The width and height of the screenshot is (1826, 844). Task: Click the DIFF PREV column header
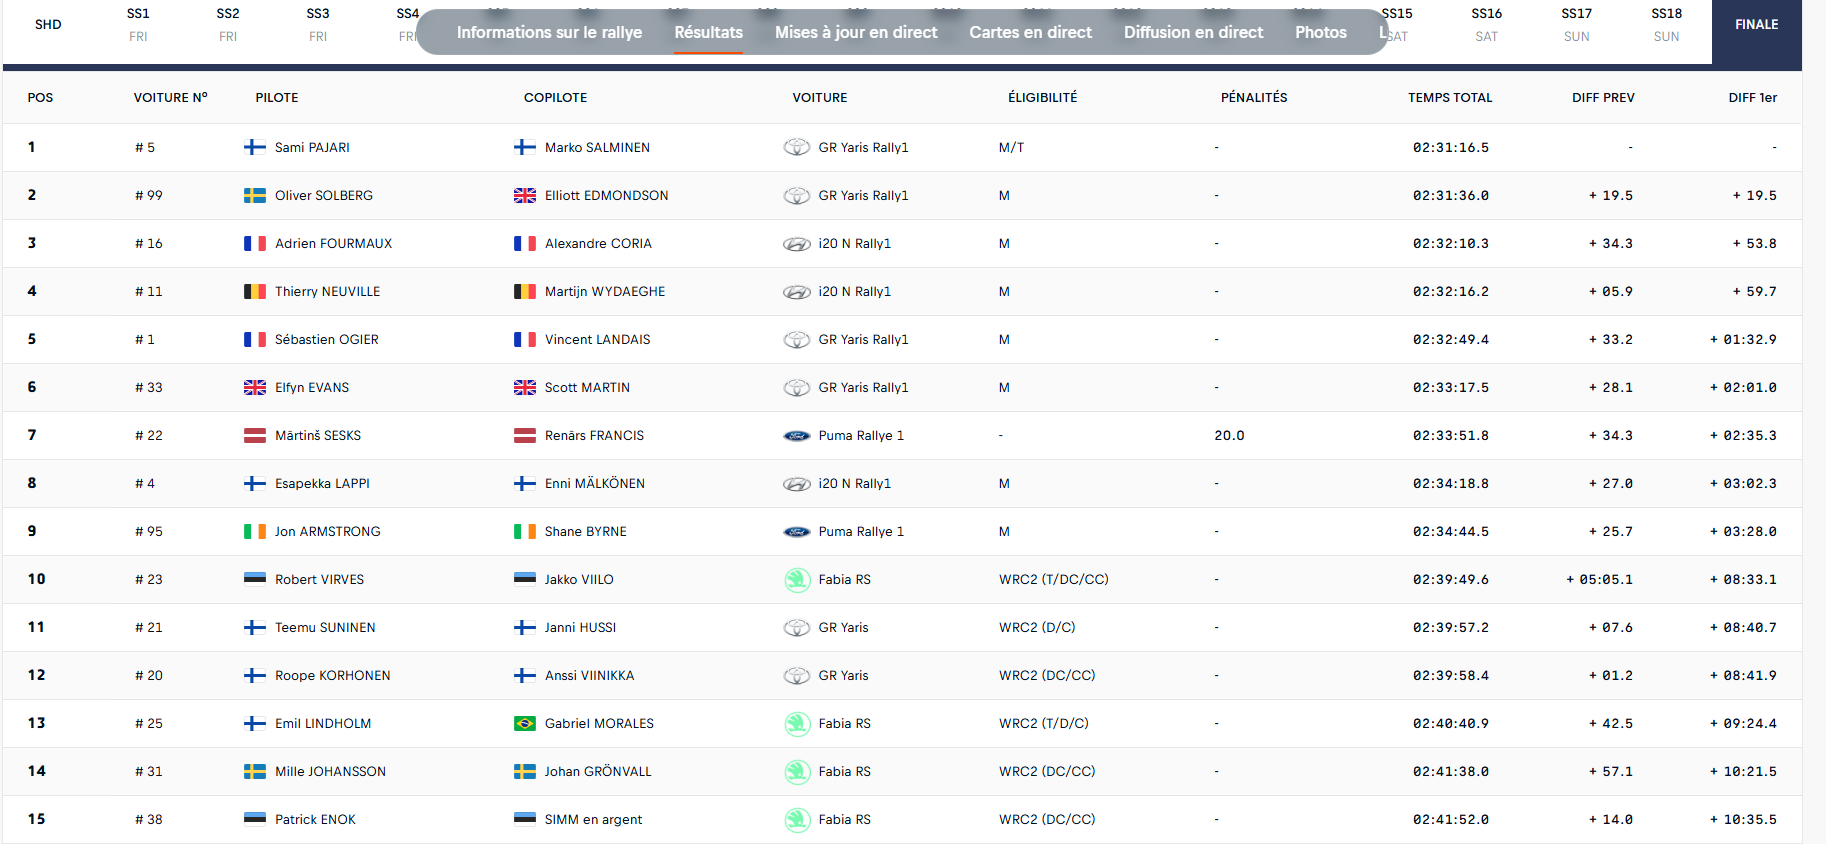pos(1603,97)
